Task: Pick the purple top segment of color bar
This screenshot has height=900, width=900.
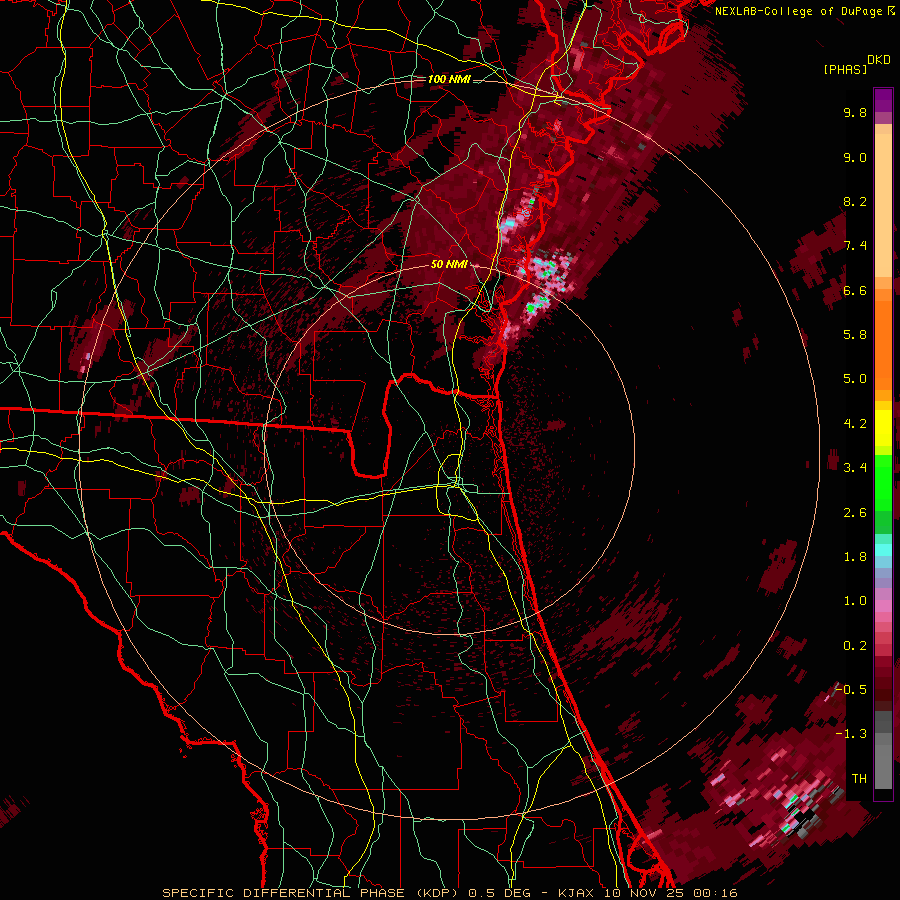Action: click(x=883, y=100)
